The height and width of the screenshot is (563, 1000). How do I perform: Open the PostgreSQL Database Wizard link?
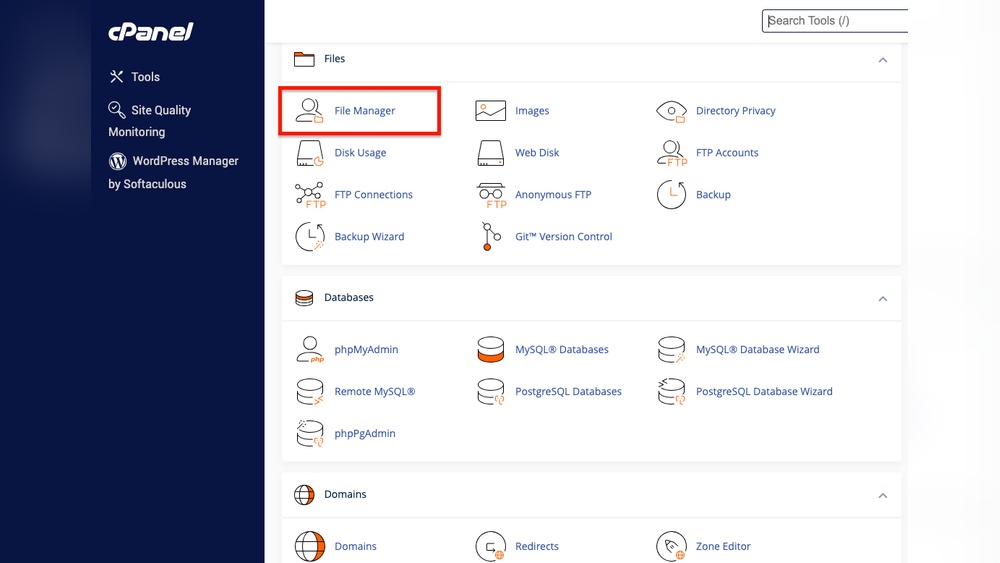tap(764, 391)
